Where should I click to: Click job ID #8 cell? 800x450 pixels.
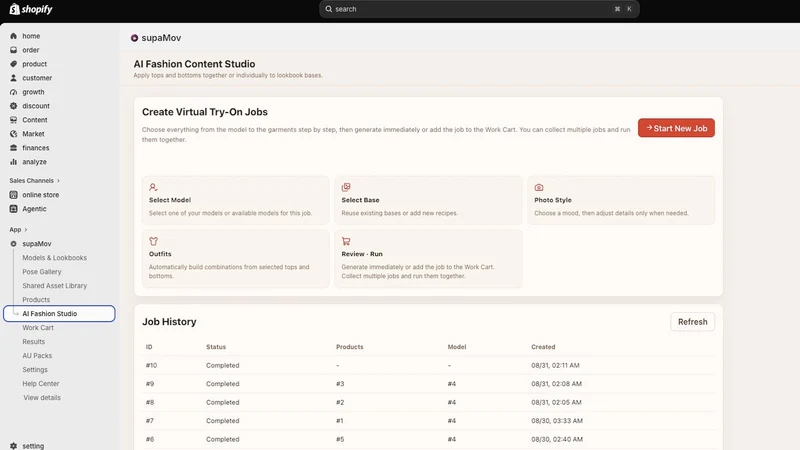point(150,402)
